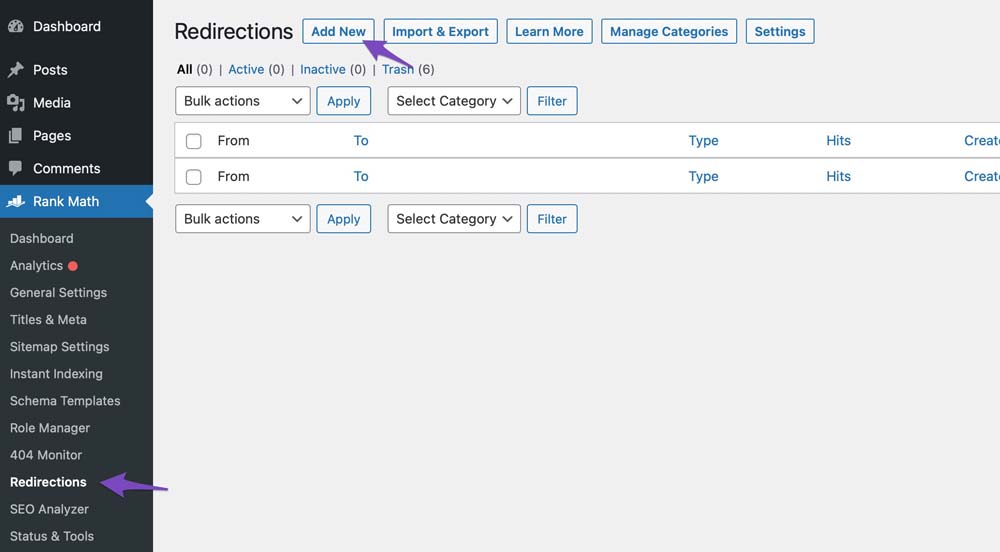Screen dimensions: 1000x552
Task: Open Sitemap Settings submenu item
Action: tap(59, 347)
